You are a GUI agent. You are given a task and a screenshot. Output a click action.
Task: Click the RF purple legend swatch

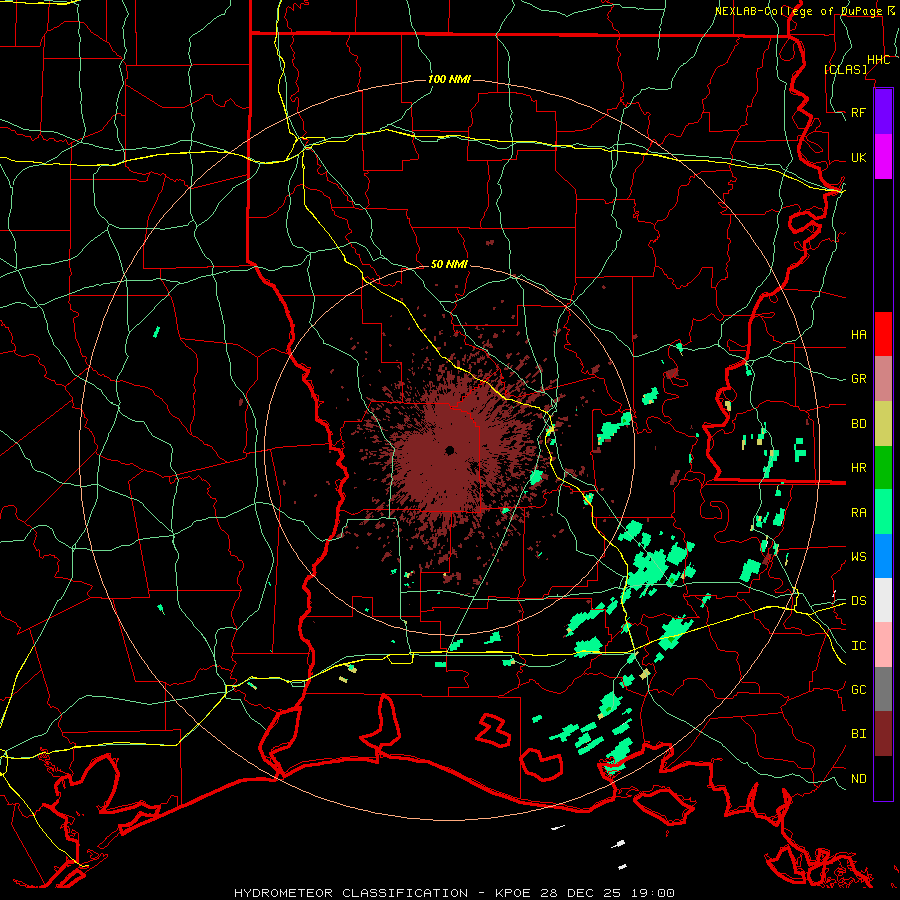pos(883,112)
